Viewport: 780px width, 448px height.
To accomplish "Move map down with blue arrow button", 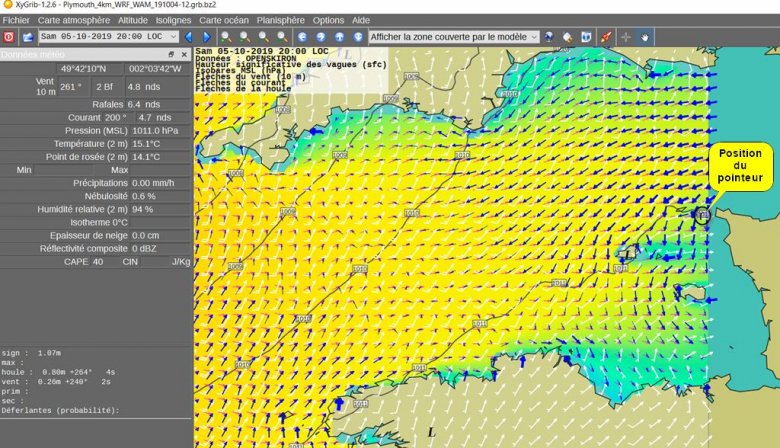I will pos(358,37).
